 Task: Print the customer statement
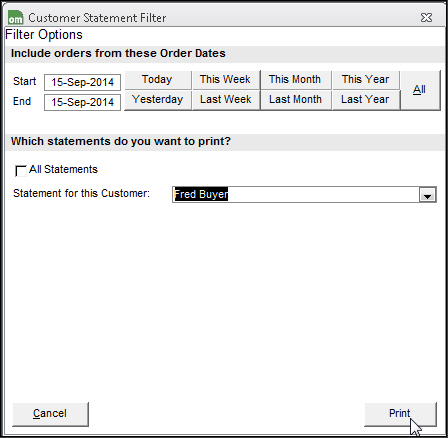click(400, 414)
